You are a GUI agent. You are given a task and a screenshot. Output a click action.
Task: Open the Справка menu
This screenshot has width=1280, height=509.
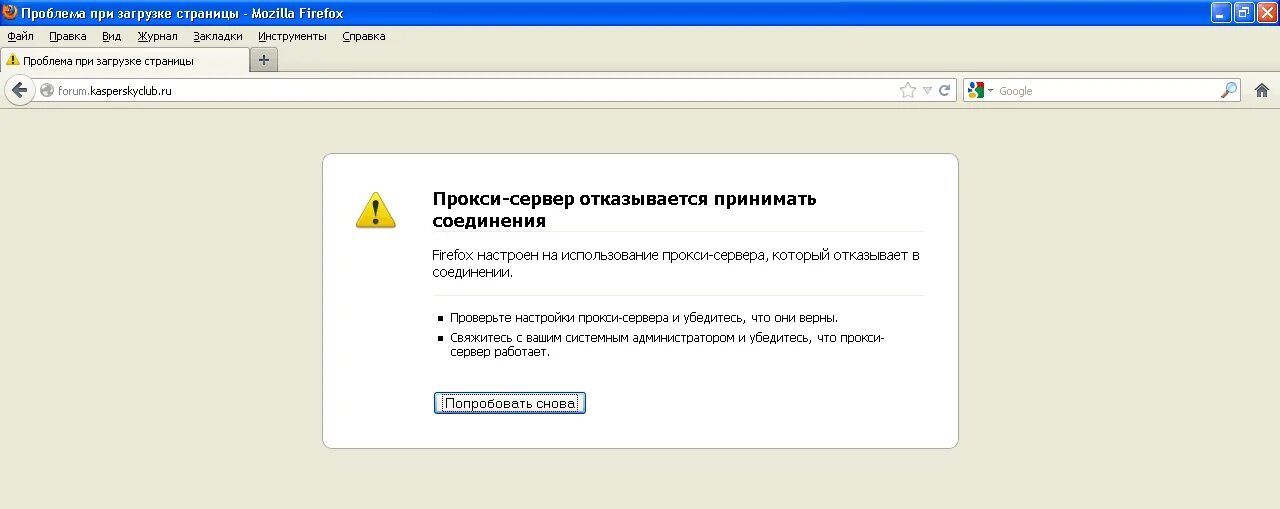pyautogui.click(x=364, y=36)
